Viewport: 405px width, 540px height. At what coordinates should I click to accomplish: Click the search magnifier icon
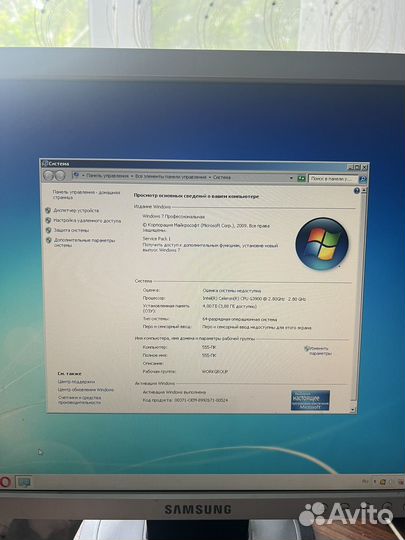pyautogui.click(x=363, y=179)
